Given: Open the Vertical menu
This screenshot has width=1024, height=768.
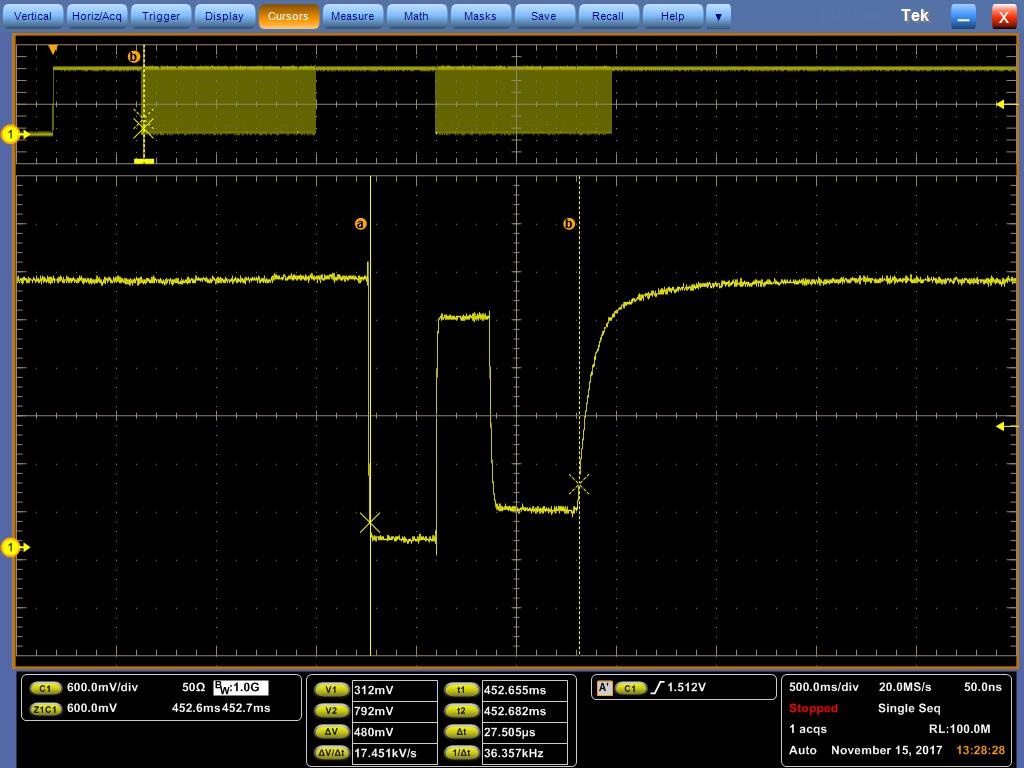Looking at the screenshot, I should 33,16.
